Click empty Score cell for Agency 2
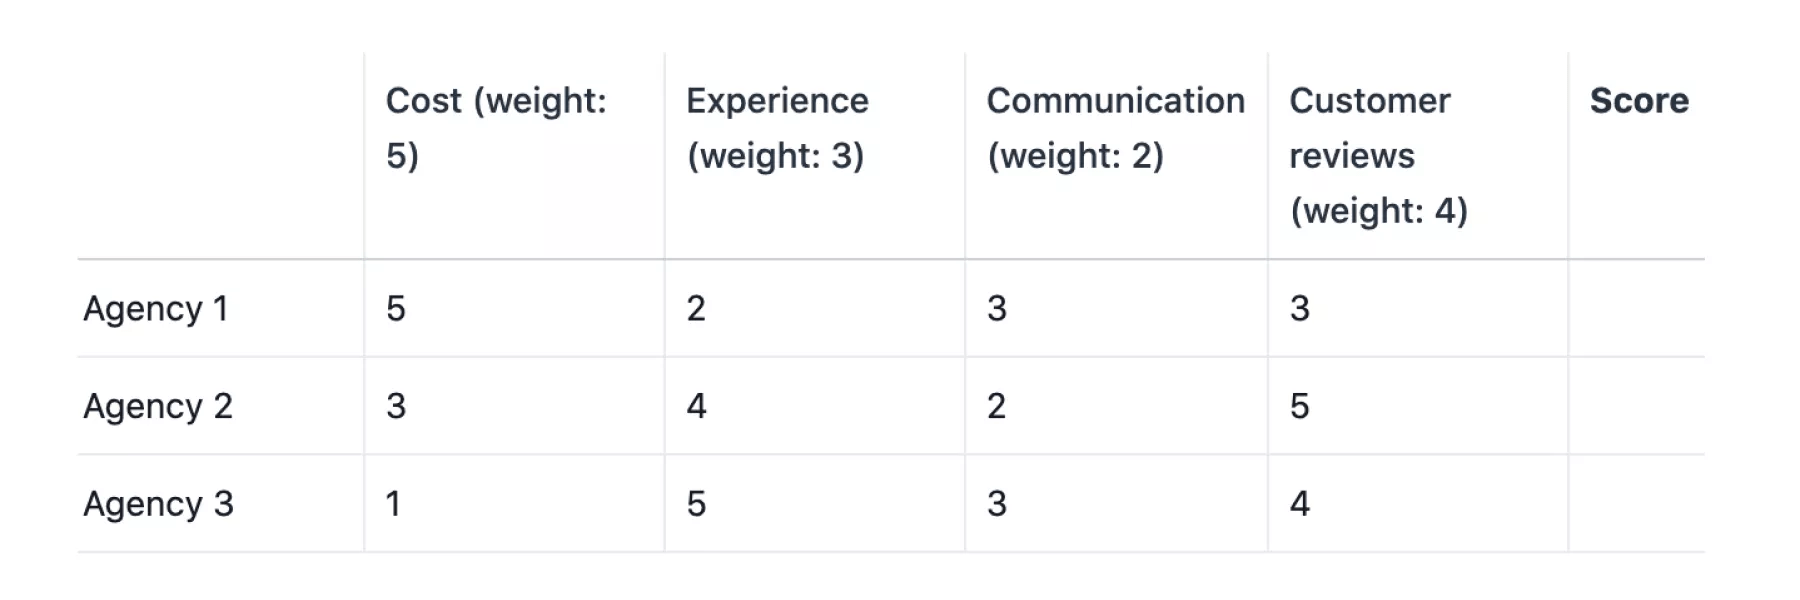This screenshot has width=1800, height=600. [1636, 407]
